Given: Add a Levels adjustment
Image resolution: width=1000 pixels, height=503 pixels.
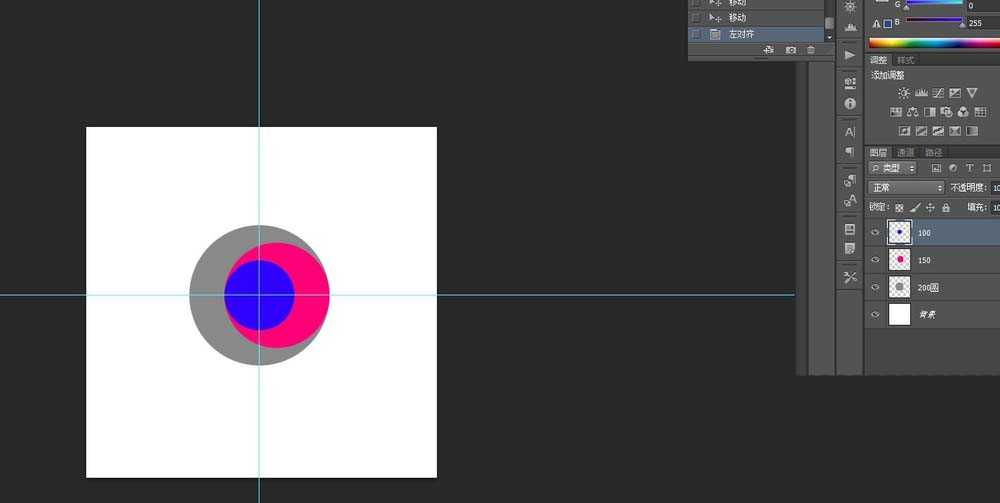Looking at the screenshot, I should coord(921,93).
